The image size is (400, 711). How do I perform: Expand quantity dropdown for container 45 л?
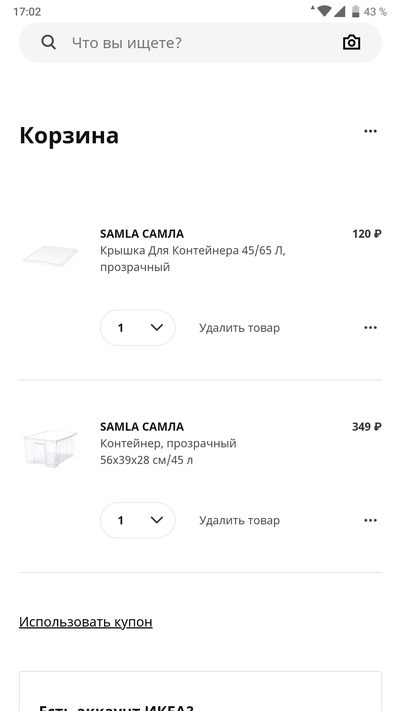[137, 521]
